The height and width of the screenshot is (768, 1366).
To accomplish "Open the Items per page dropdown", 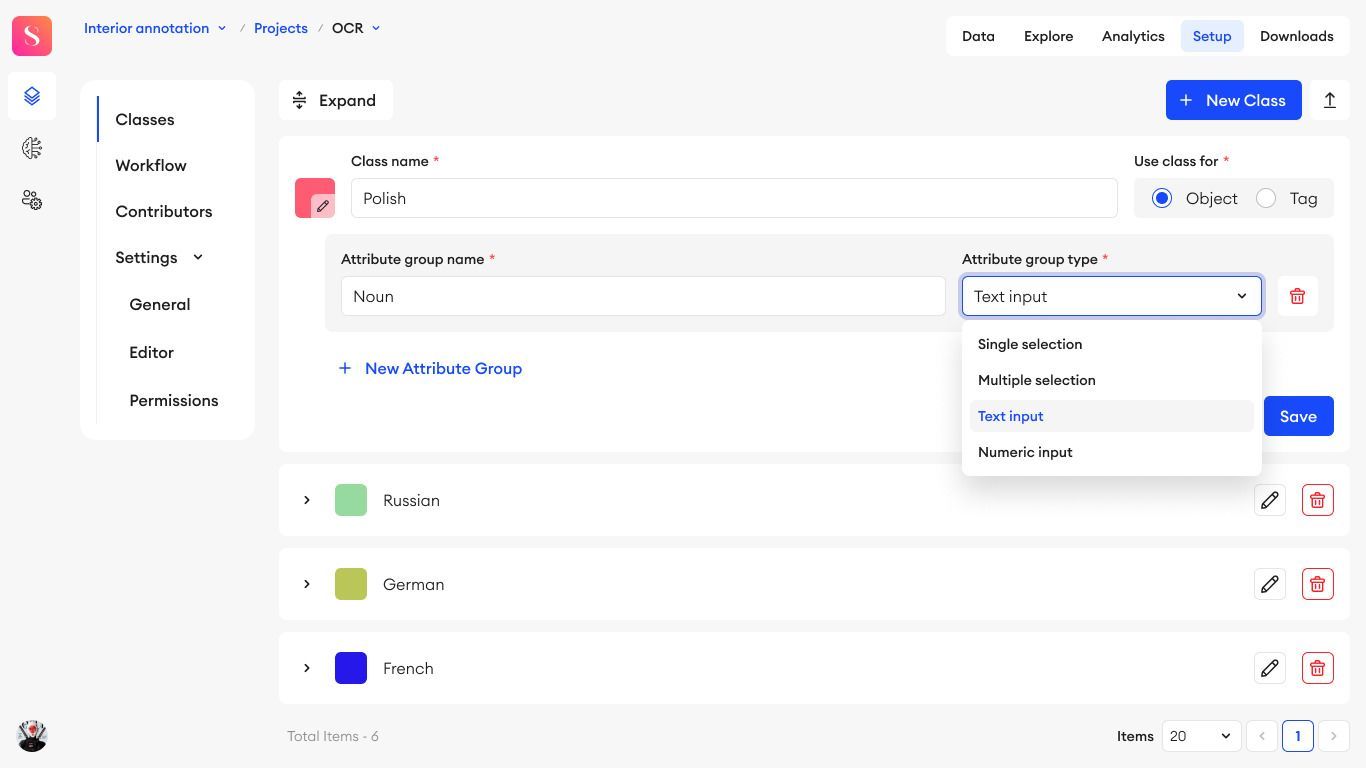I will 1202,736.
